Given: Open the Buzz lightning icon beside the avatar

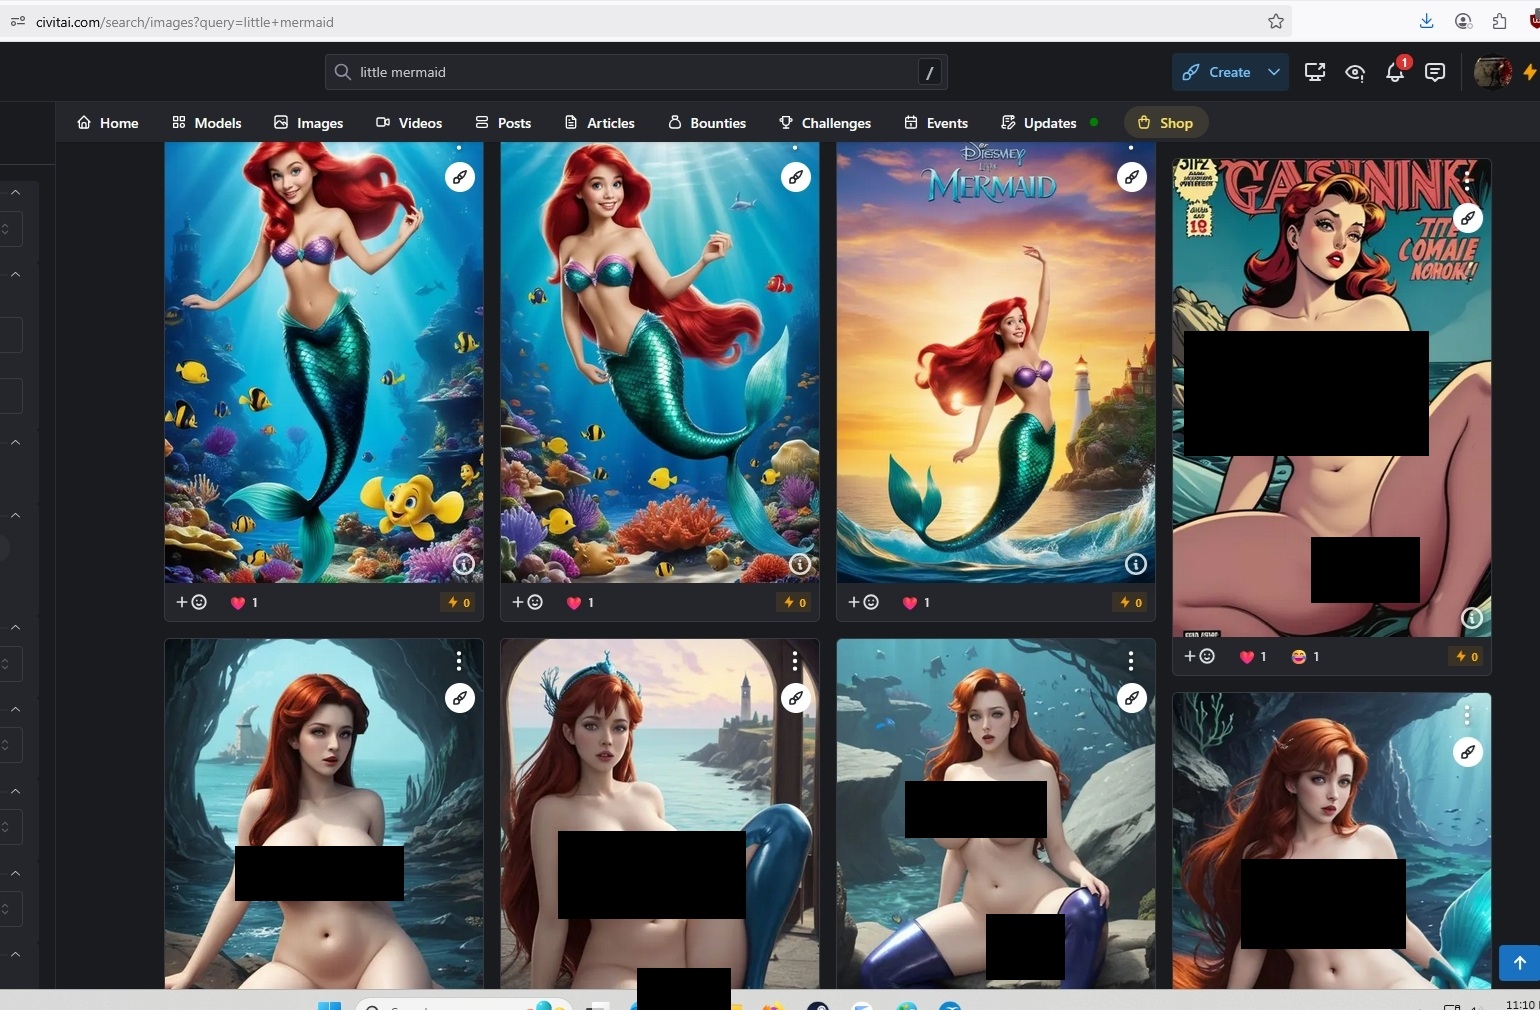Looking at the screenshot, I should point(1529,72).
